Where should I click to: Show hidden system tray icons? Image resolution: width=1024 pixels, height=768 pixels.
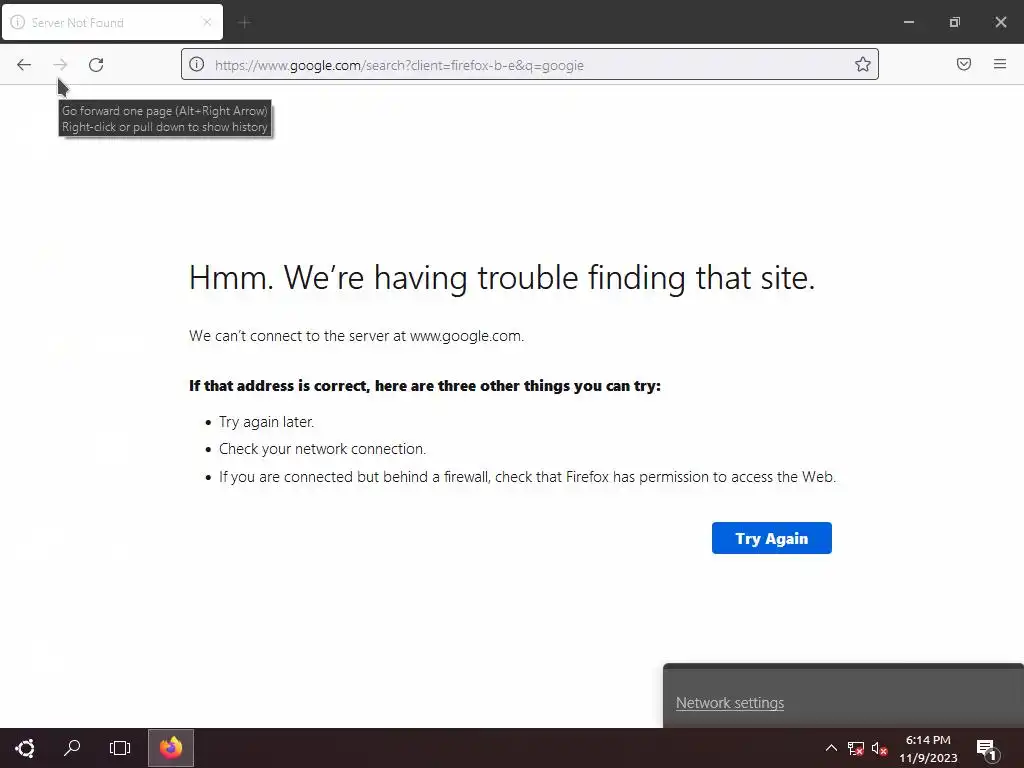(831, 748)
